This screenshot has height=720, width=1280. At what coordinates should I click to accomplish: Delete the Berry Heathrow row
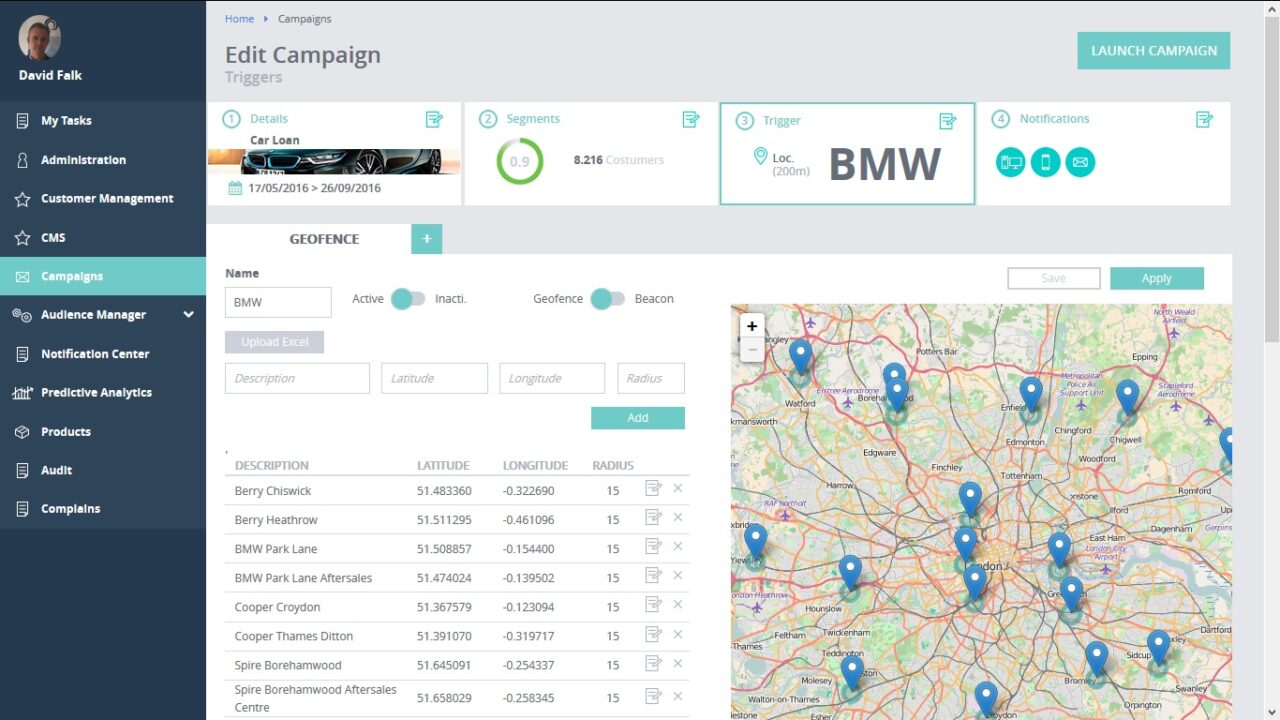point(678,517)
